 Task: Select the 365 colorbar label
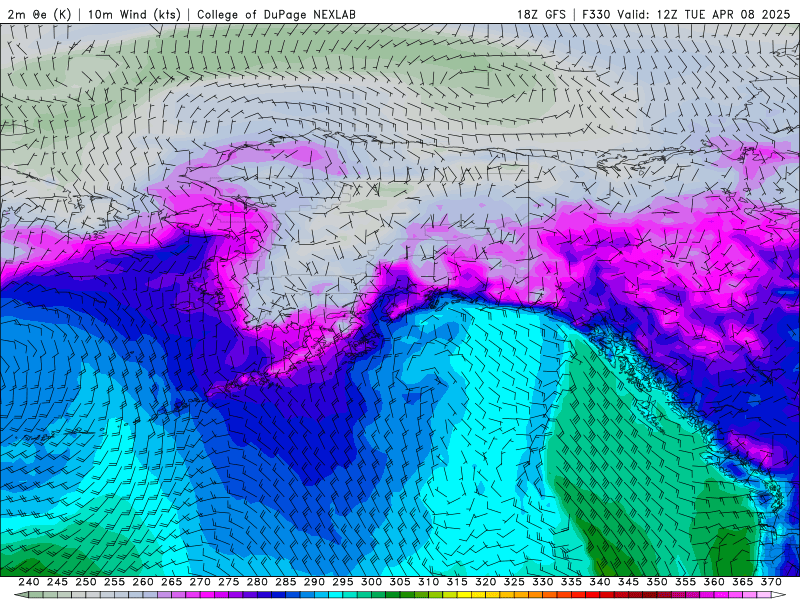[x=743, y=582]
